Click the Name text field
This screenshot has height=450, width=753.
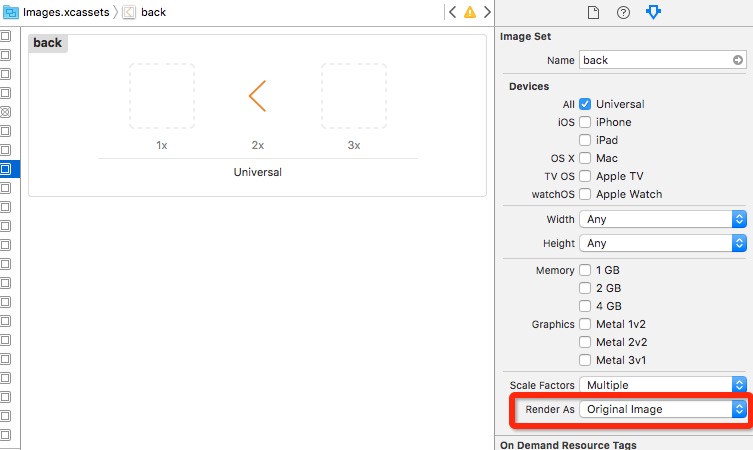tap(663, 60)
